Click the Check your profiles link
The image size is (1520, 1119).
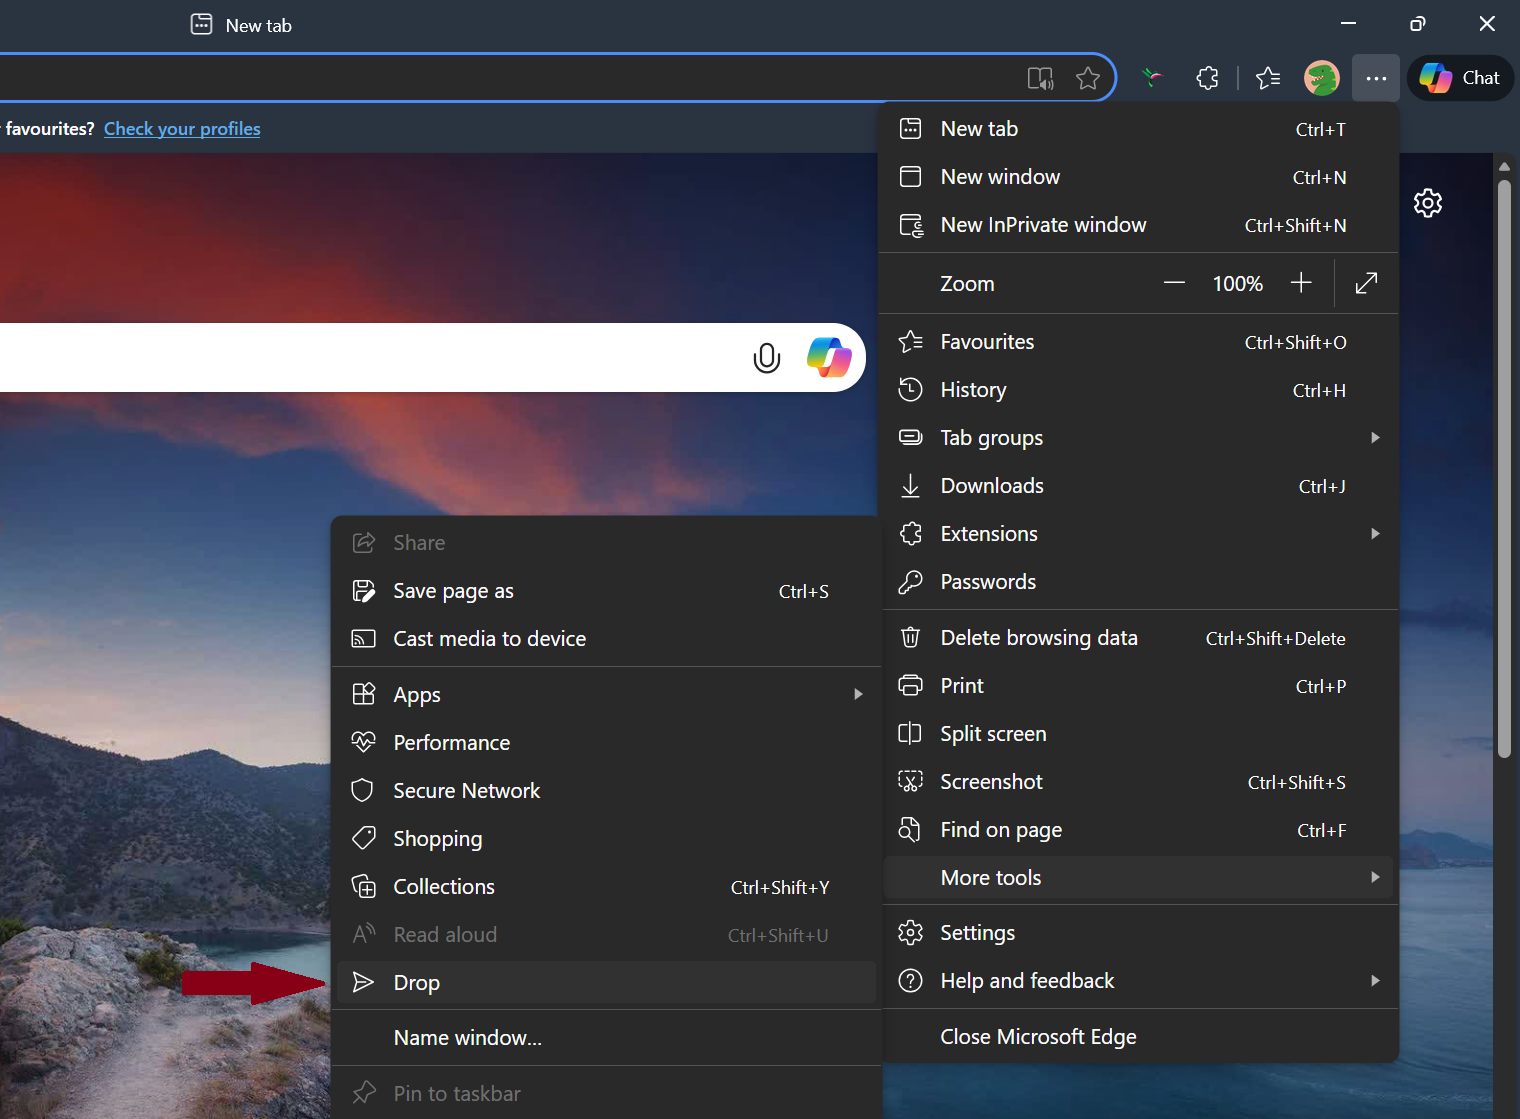(182, 129)
